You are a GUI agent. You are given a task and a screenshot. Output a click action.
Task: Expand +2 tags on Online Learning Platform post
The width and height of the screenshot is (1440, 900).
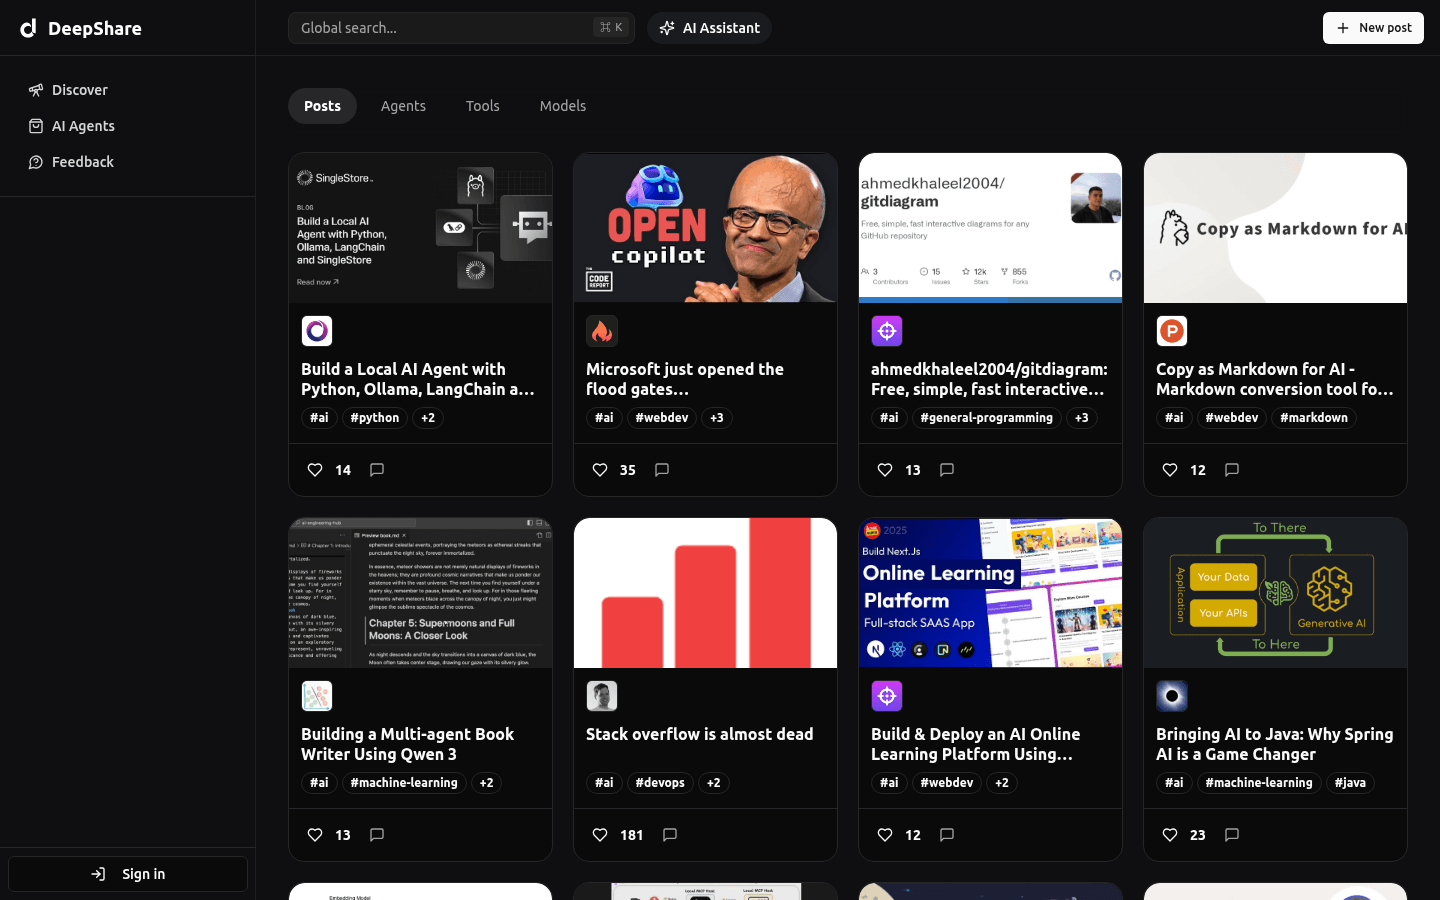[1002, 783]
